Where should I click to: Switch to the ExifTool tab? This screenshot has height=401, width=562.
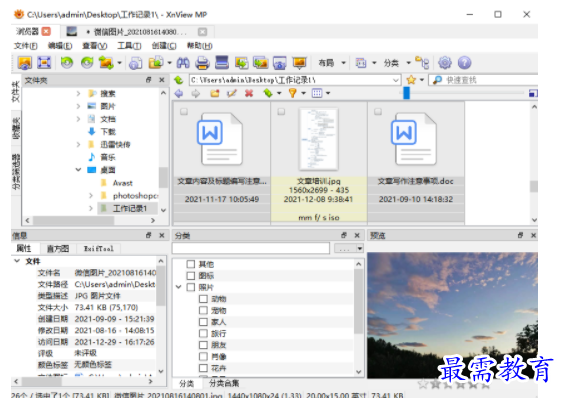coord(99,248)
